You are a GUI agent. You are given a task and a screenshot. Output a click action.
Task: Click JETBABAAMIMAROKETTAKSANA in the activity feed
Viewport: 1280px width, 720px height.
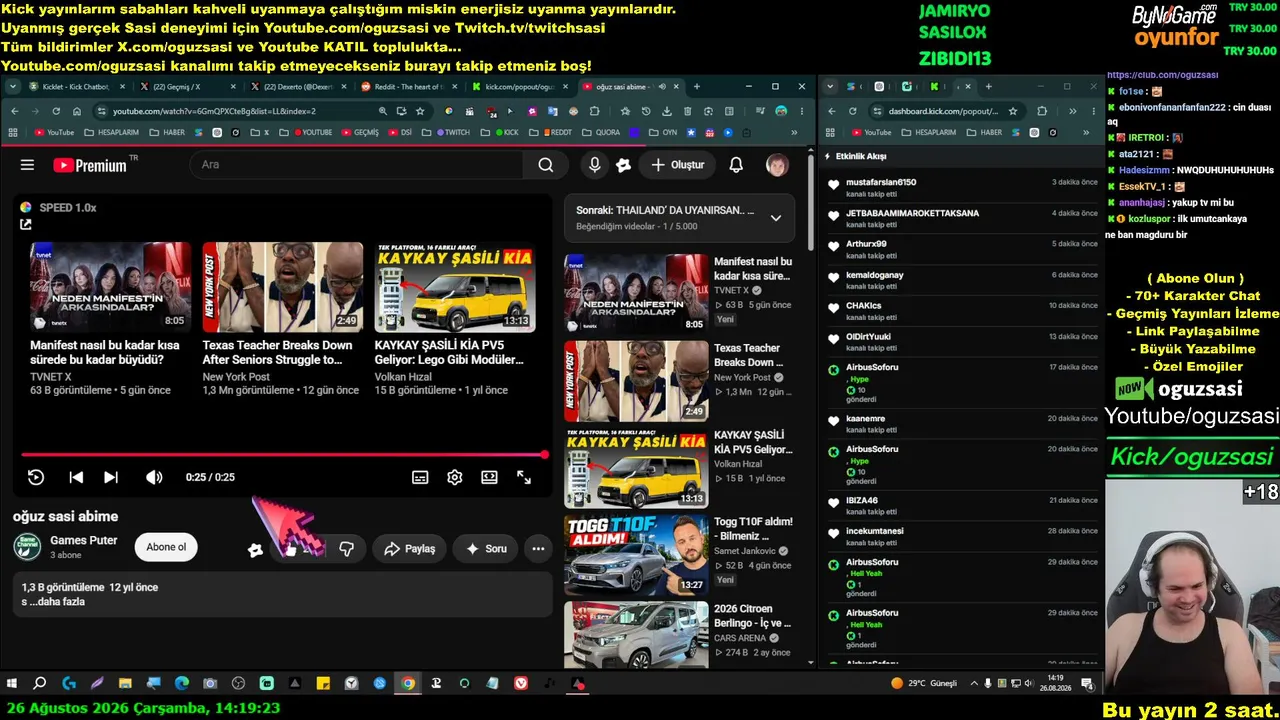912,213
